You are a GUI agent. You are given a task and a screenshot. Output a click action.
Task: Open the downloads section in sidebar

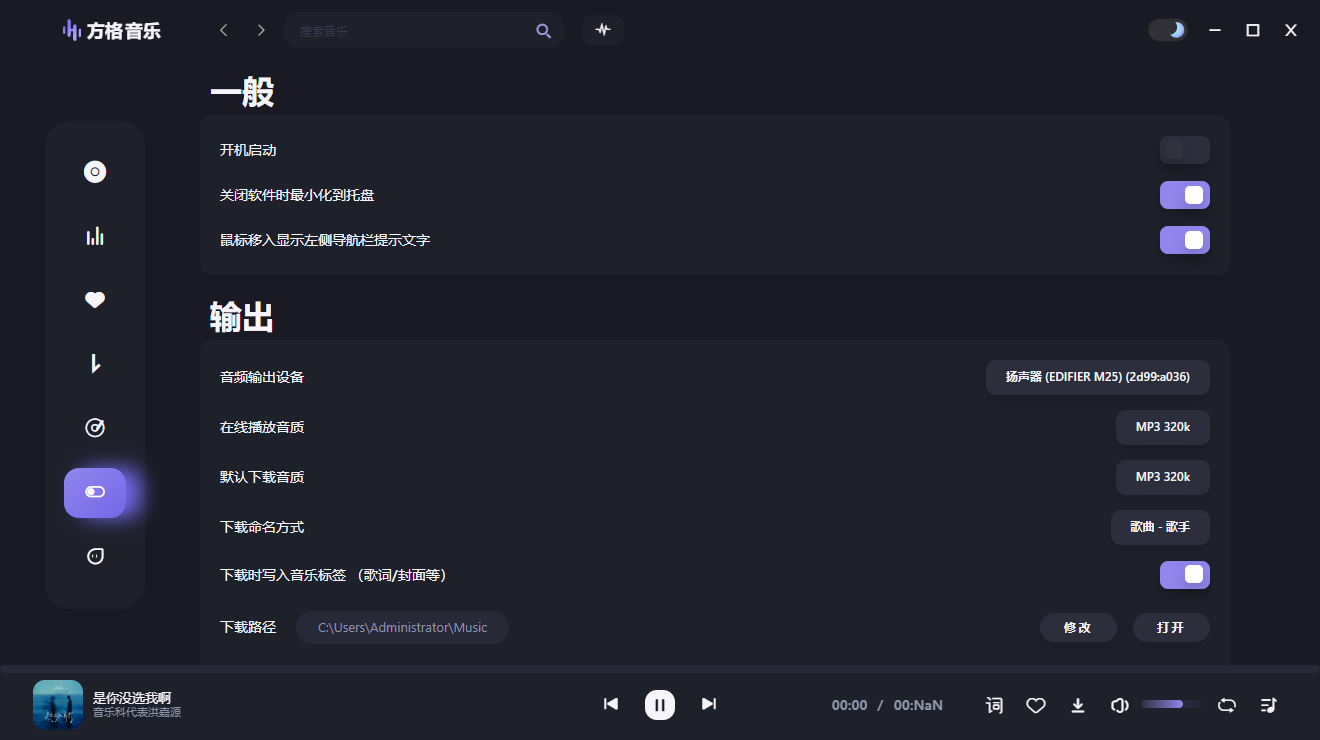coord(95,363)
